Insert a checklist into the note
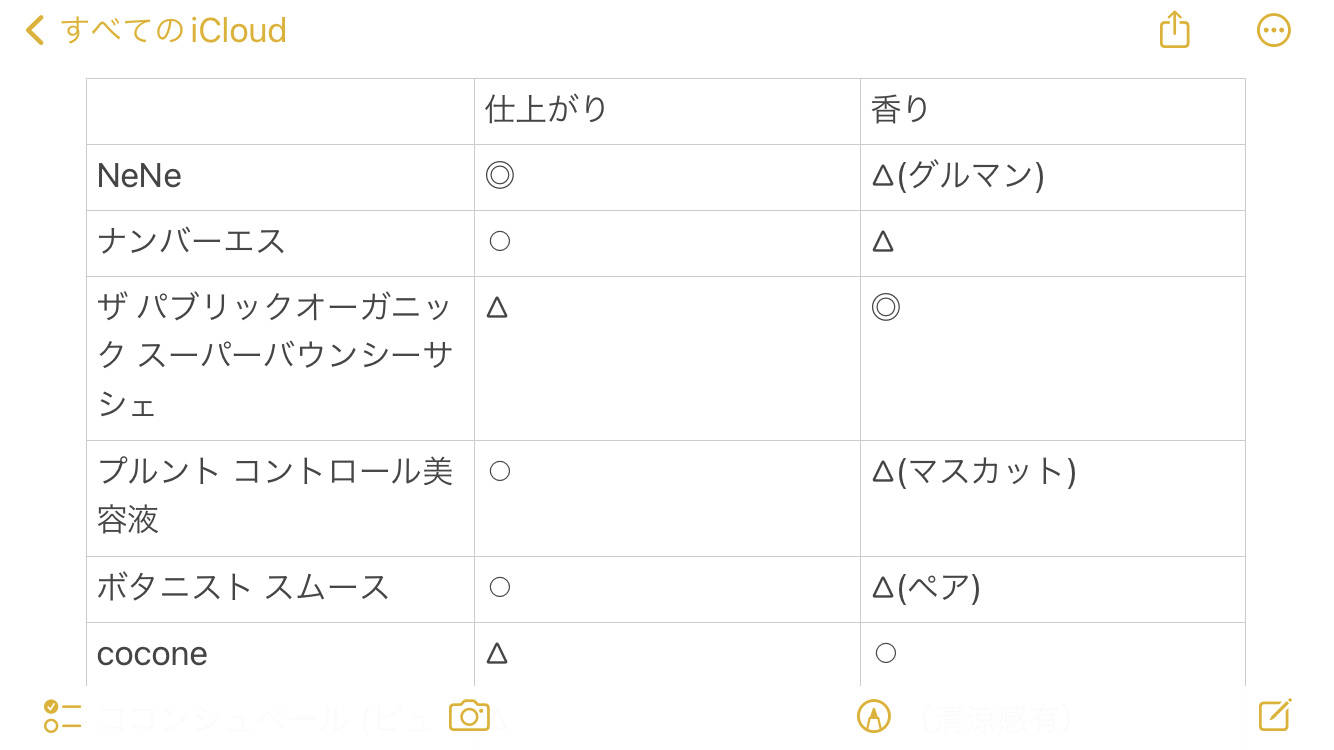This screenshot has width=1334, height=750. pos(62,716)
